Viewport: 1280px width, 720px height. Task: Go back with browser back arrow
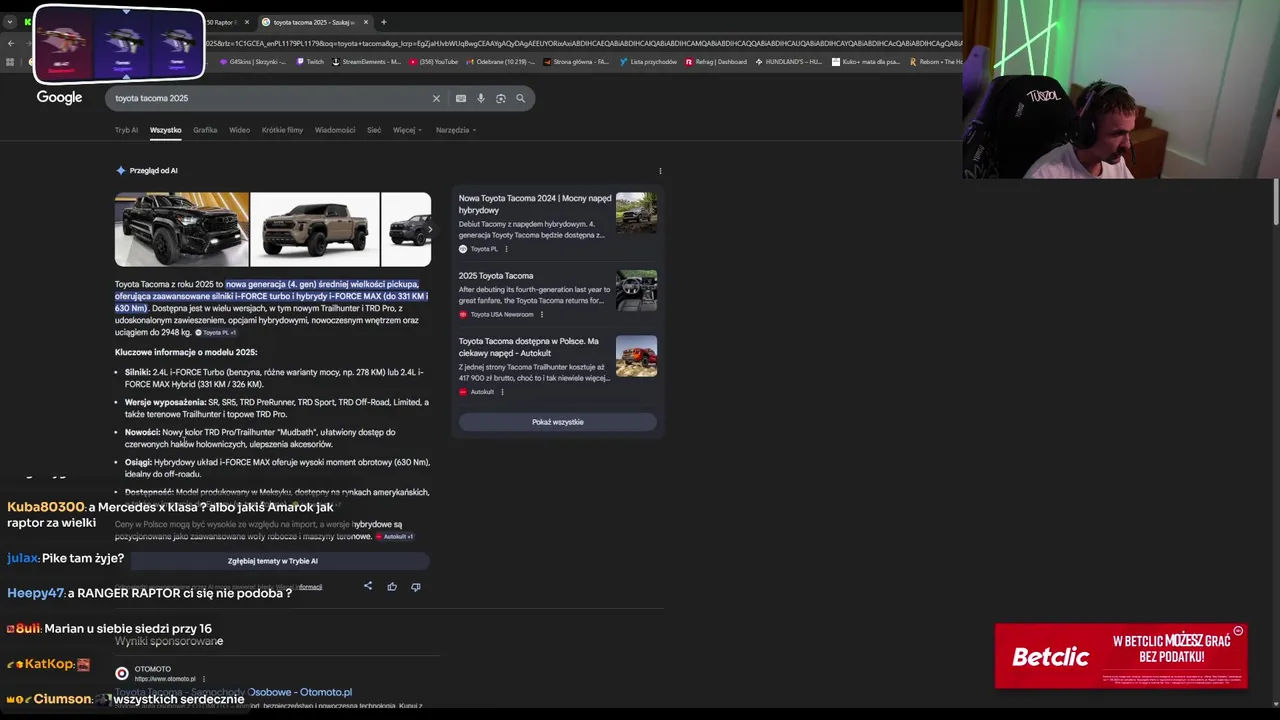pos(11,43)
